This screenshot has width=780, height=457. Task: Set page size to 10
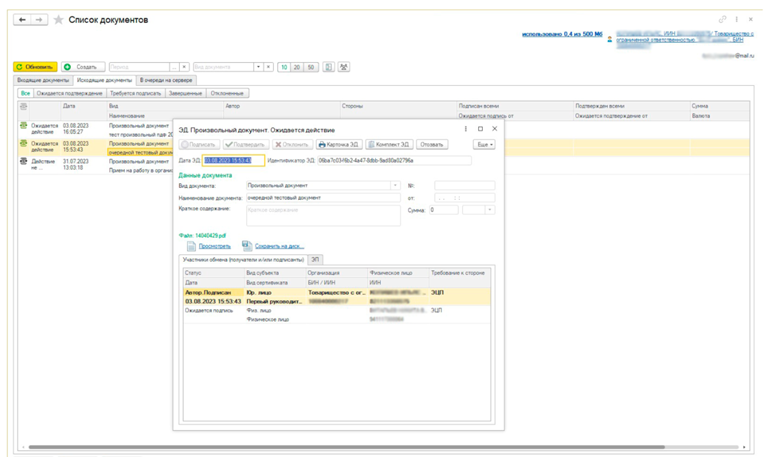point(285,67)
